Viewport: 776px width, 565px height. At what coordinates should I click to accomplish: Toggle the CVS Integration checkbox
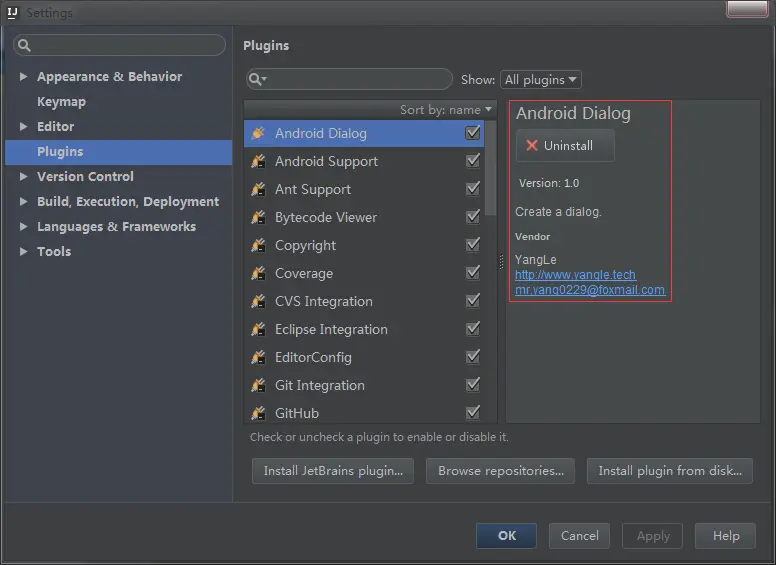click(473, 301)
